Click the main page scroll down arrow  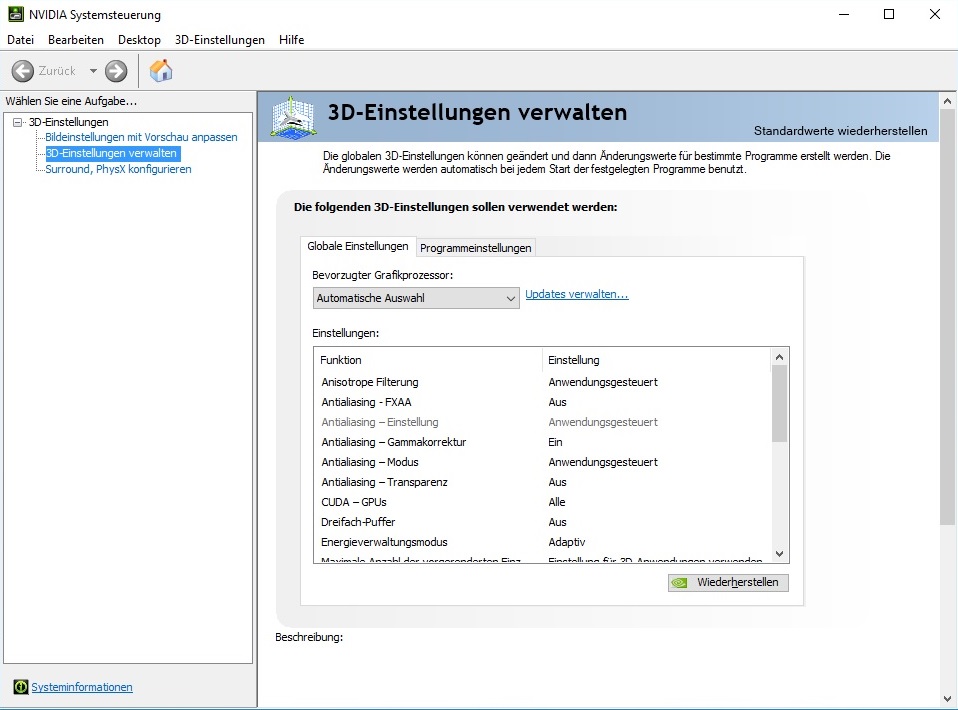click(x=947, y=698)
